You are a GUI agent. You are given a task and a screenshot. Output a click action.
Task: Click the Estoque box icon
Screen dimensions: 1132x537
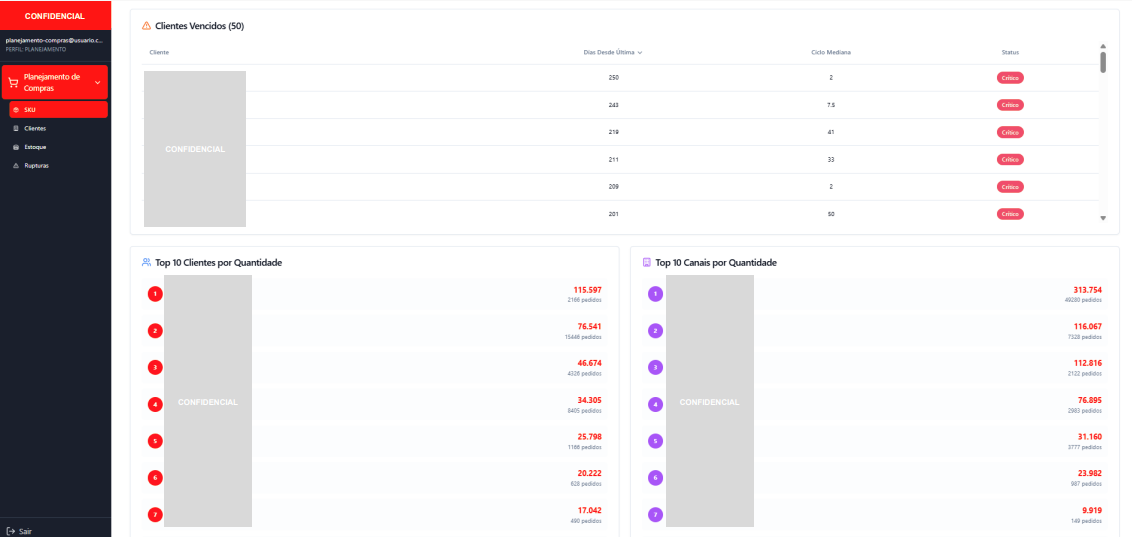16,147
